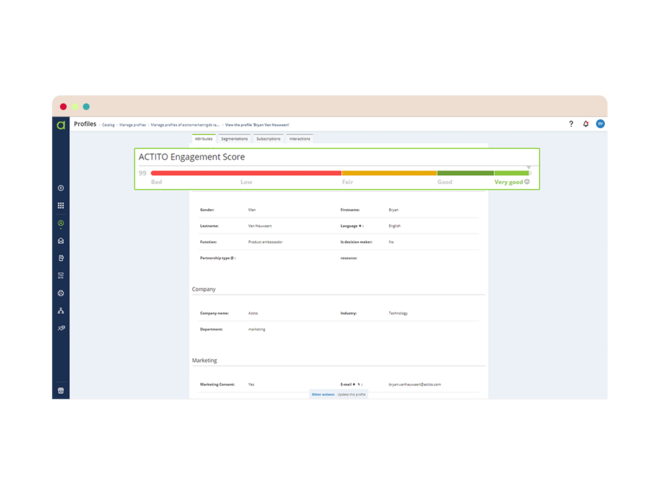Click the Language value English
660x495 pixels.
coord(395,226)
